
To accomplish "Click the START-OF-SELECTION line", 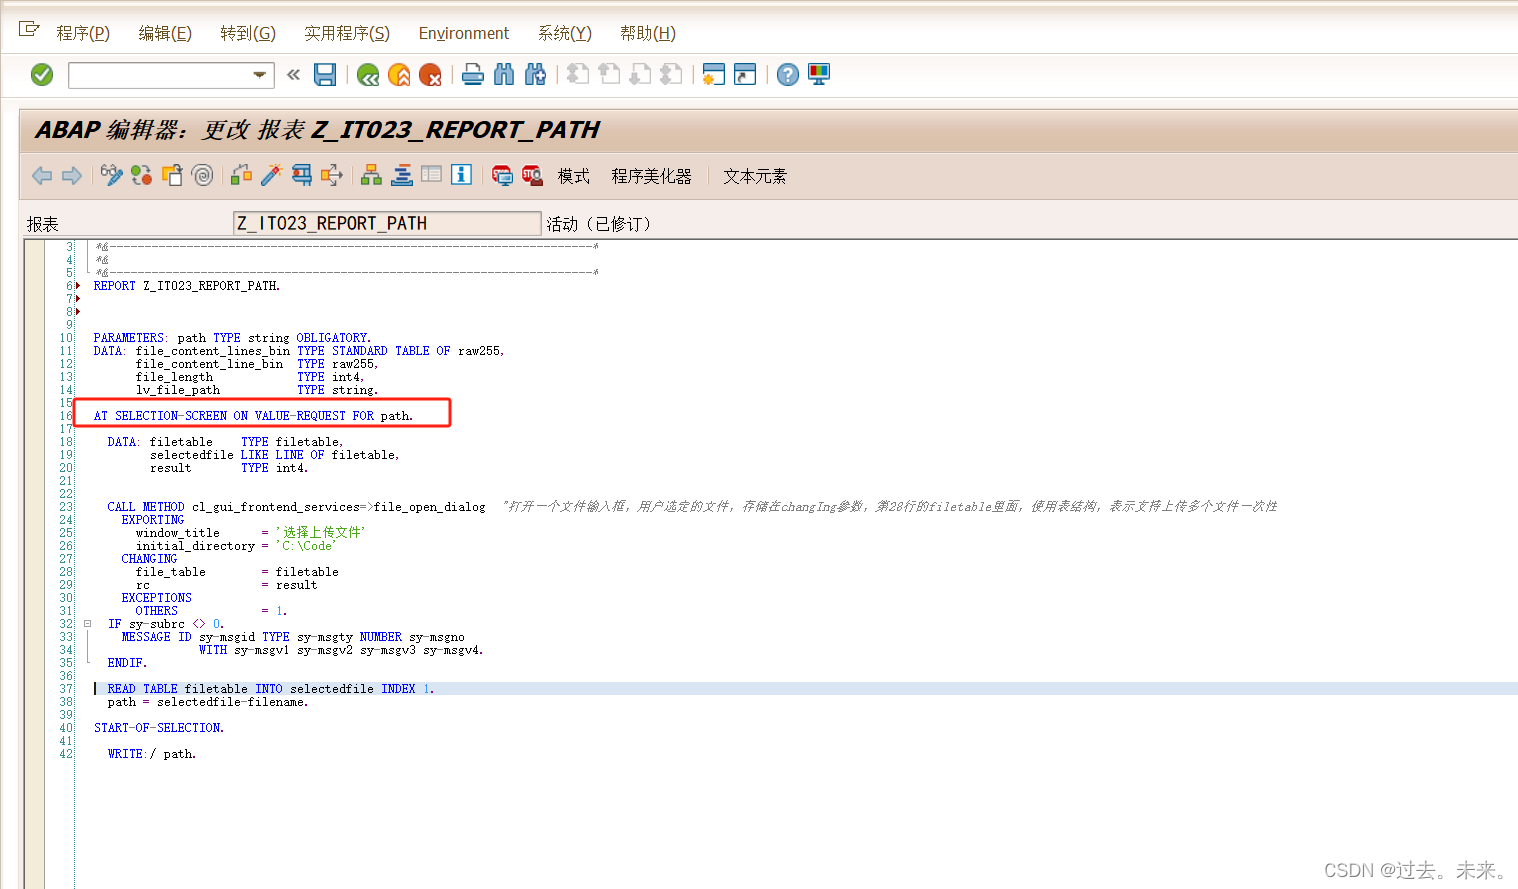I will (159, 728).
